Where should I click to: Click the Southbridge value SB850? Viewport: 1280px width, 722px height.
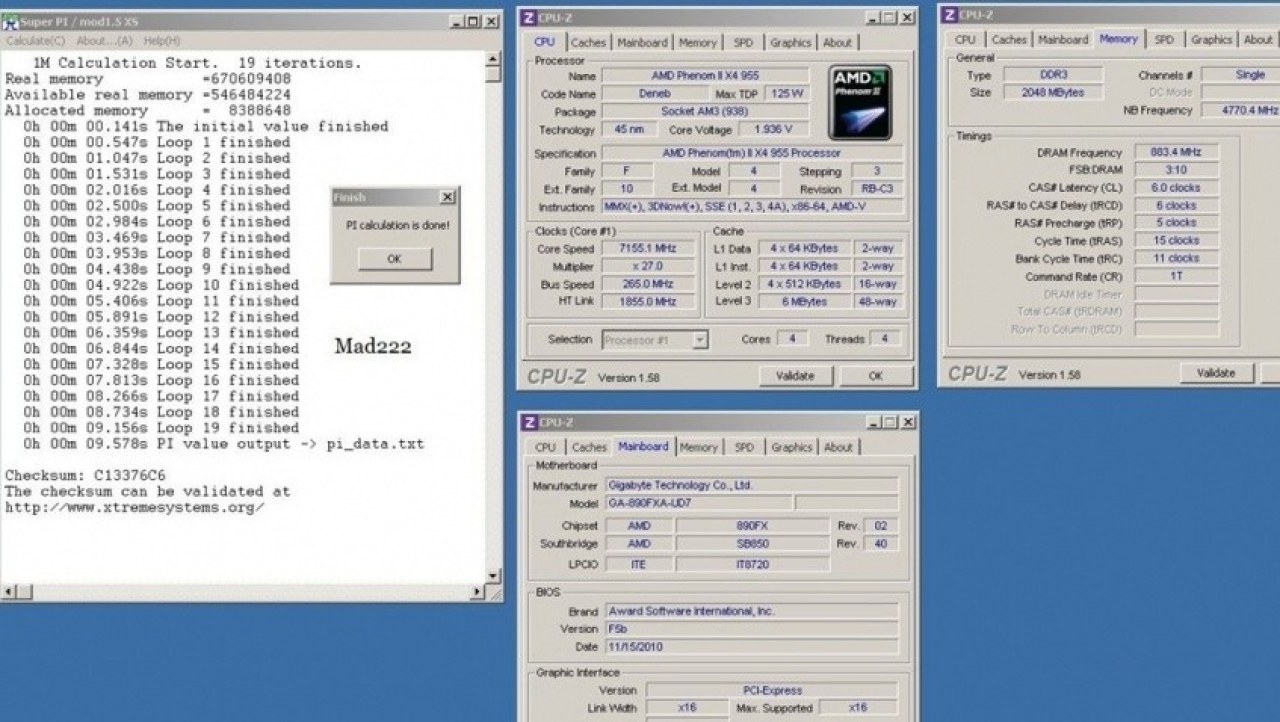(x=752, y=544)
